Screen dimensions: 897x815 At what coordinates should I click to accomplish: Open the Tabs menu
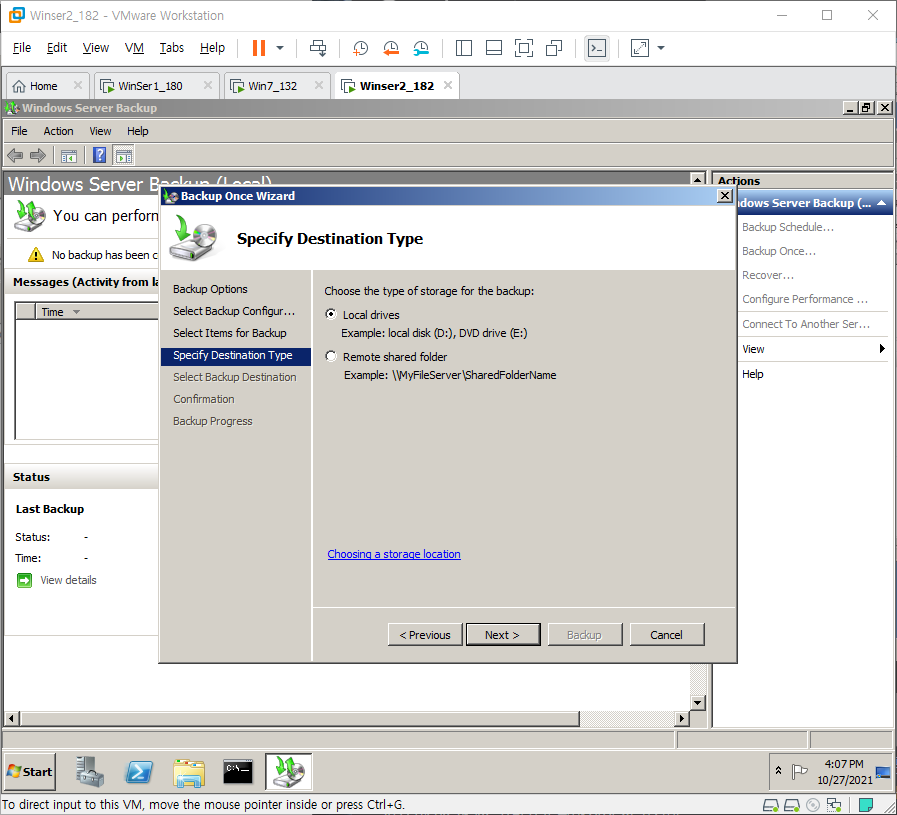click(x=172, y=47)
